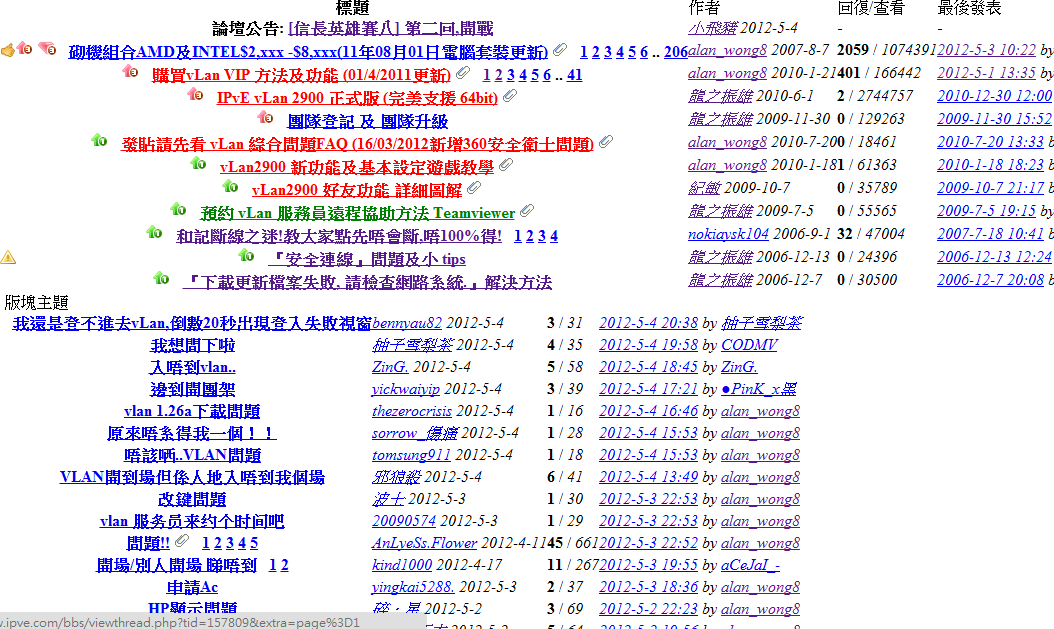Open vLan 綜合問題FAQ thread
The height and width of the screenshot is (629, 1054).
click(x=357, y=144)
